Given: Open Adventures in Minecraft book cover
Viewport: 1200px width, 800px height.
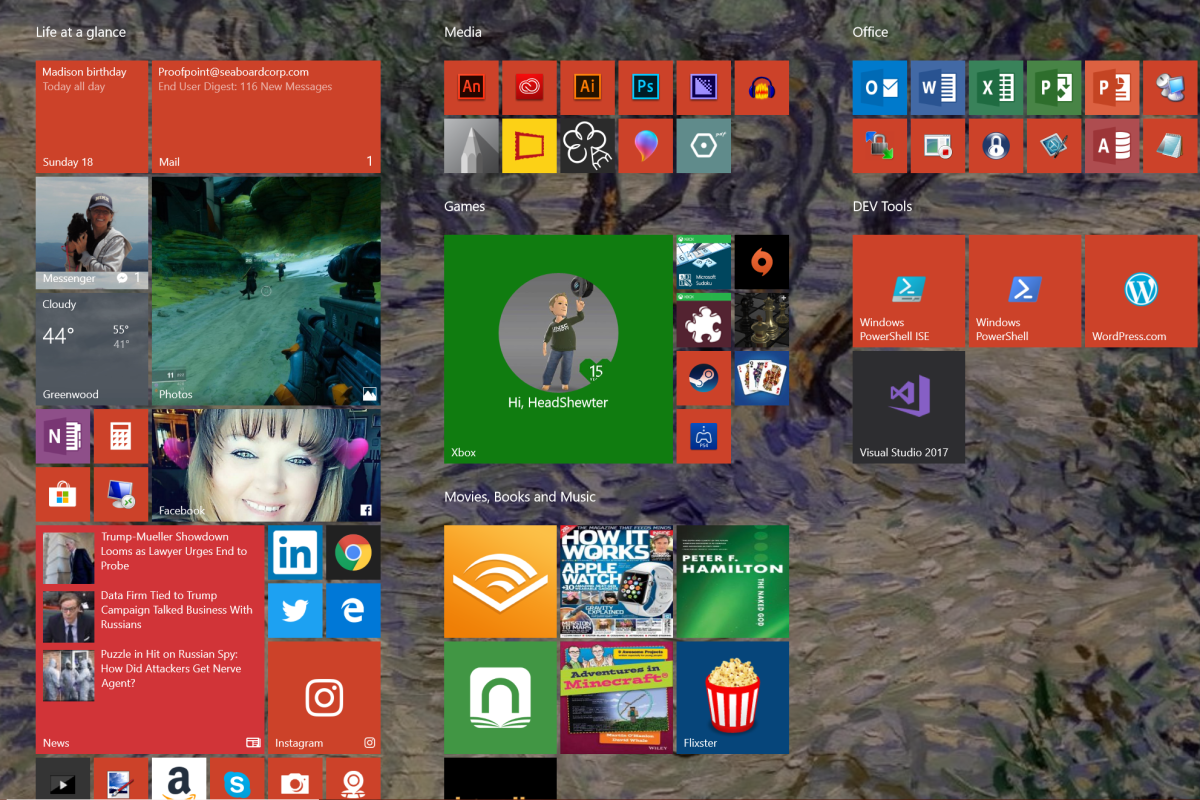Looking at the screenshot, I should tap(616, 697).
